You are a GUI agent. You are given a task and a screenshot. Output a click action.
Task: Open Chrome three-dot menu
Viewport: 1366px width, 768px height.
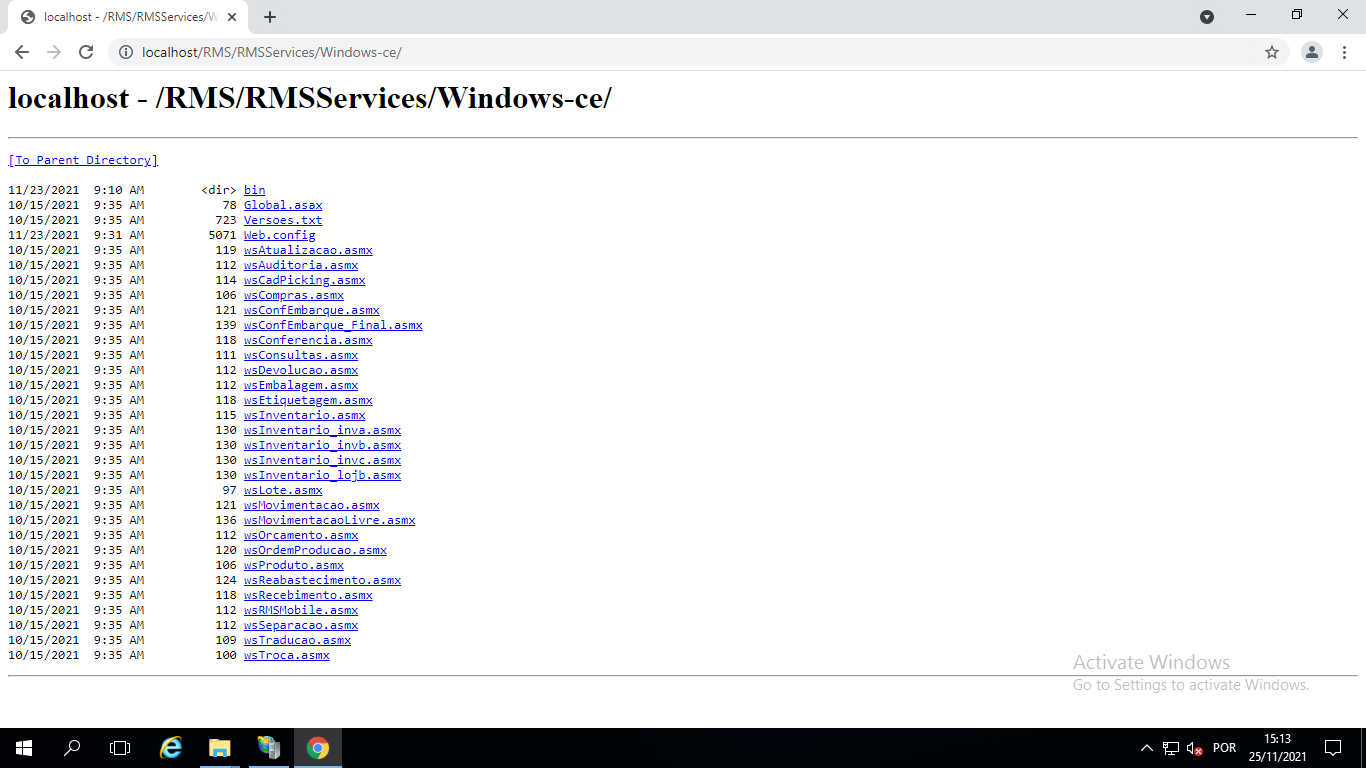pyautogui.click(x=1344, y=52)
